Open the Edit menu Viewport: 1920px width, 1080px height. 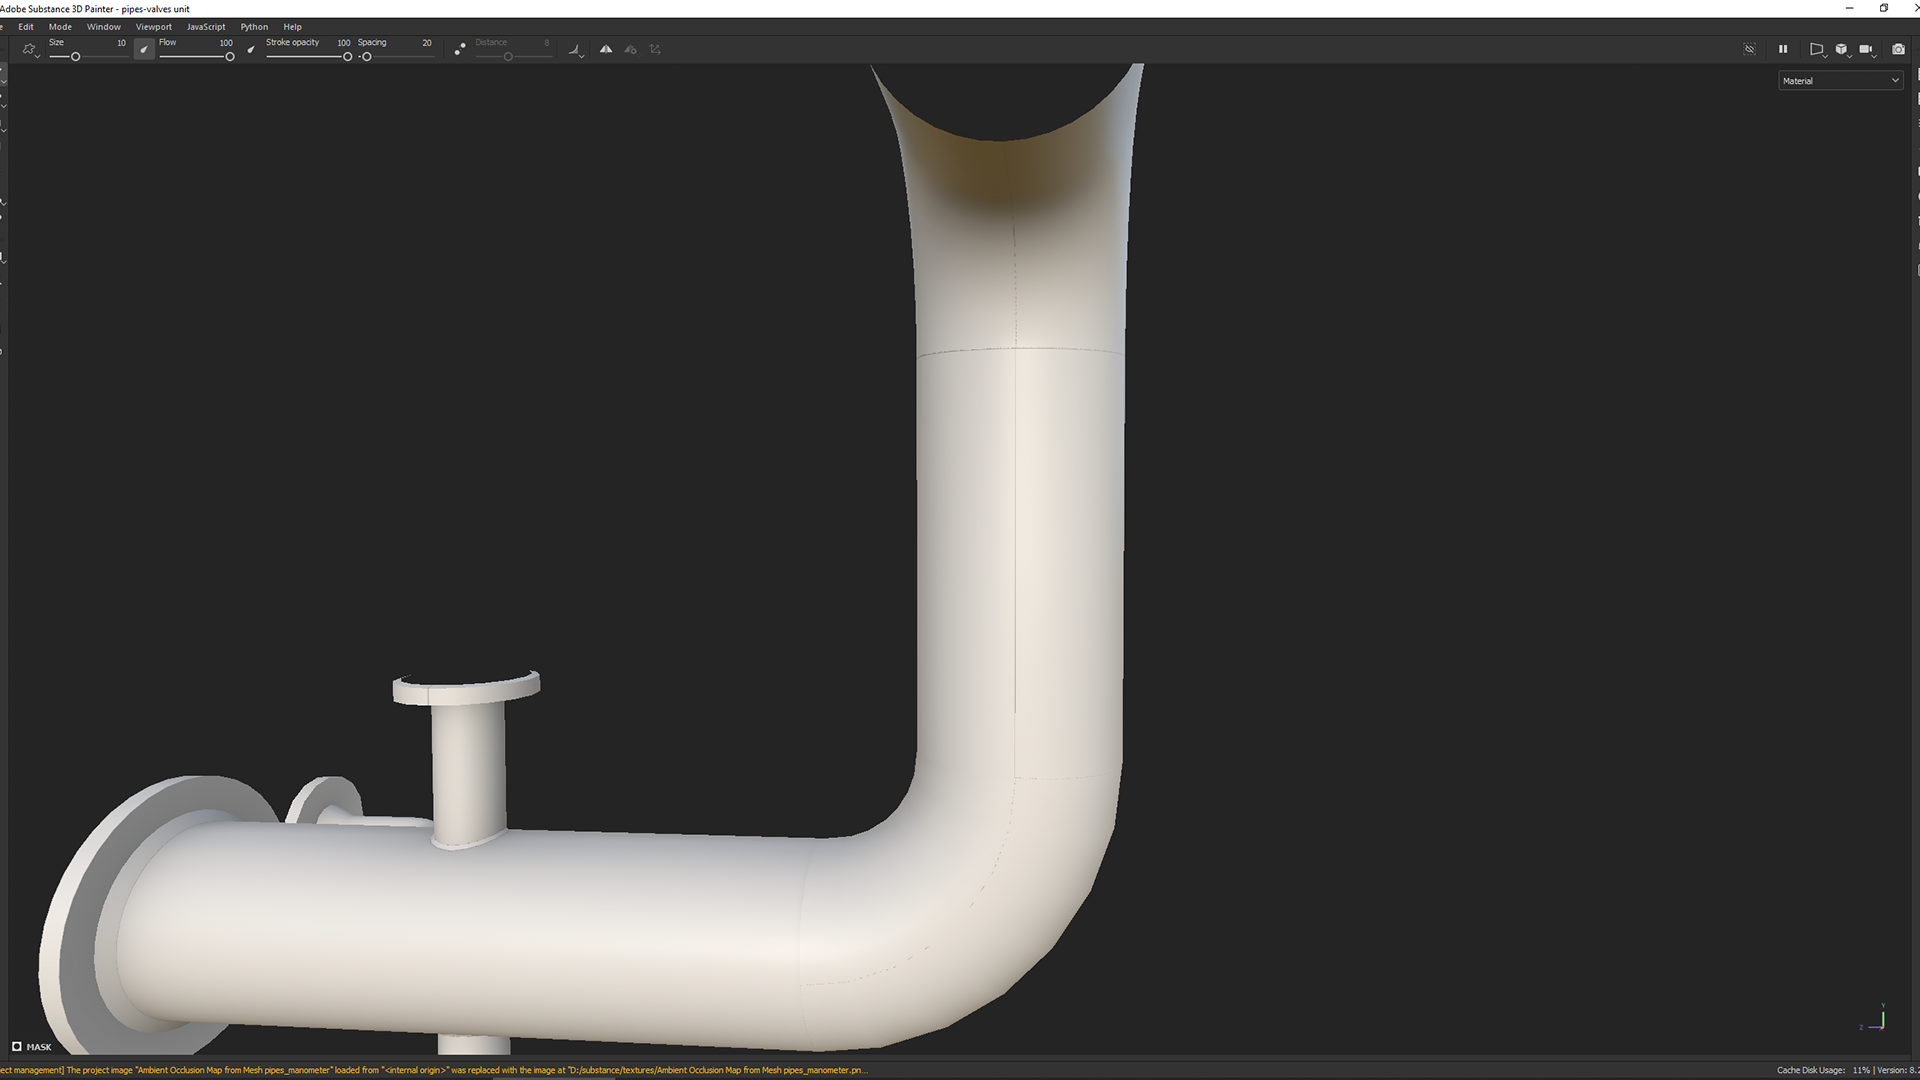pos(26,27)
